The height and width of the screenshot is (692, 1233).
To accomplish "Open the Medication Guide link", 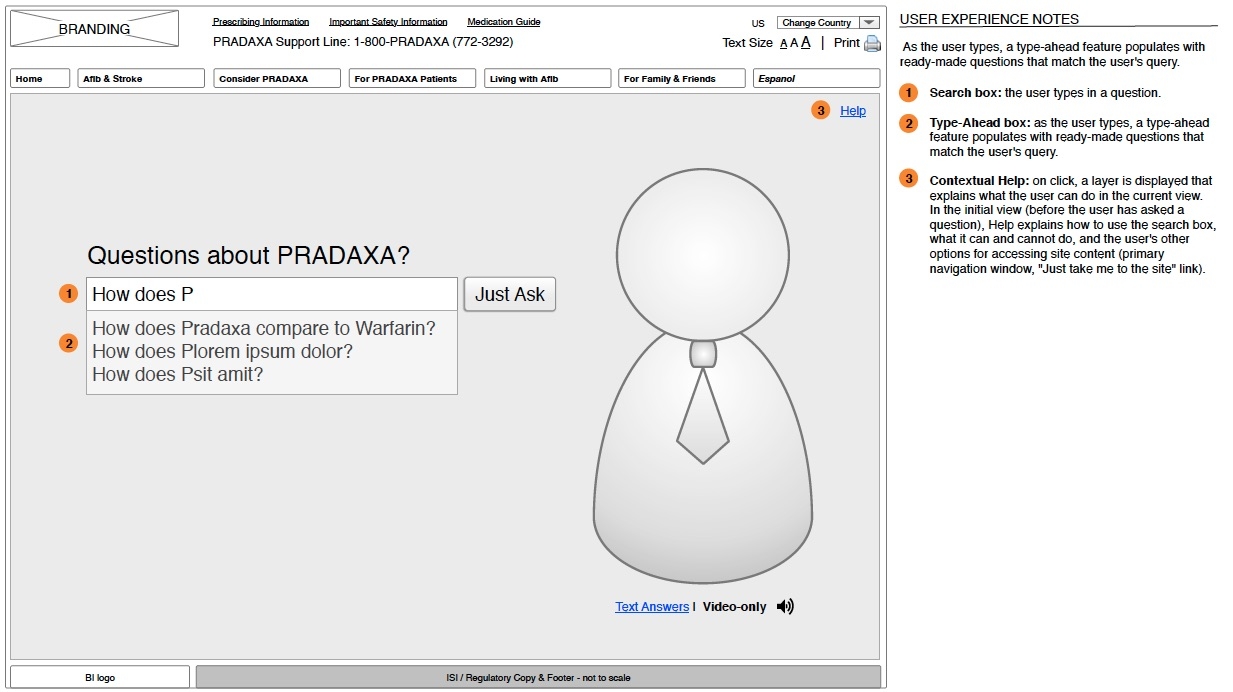I will pyautogui.click(x=504, y=22).
